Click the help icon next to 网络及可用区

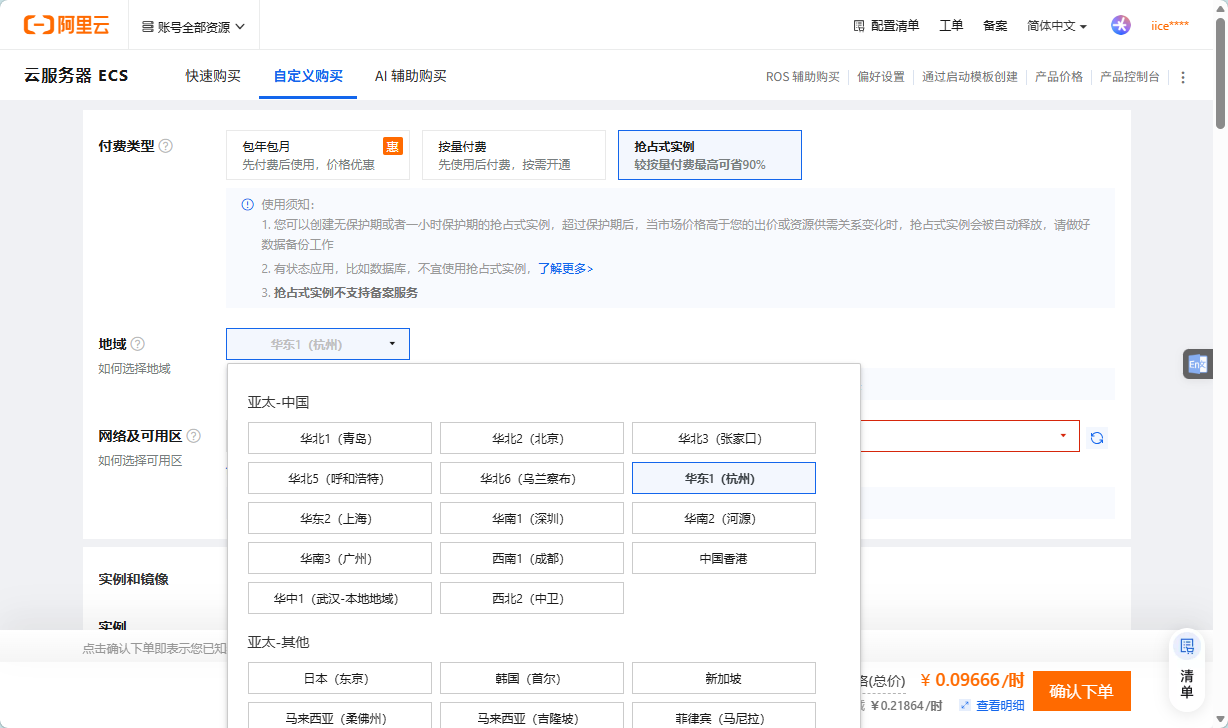pyautogui.click(x=194, y=436)
